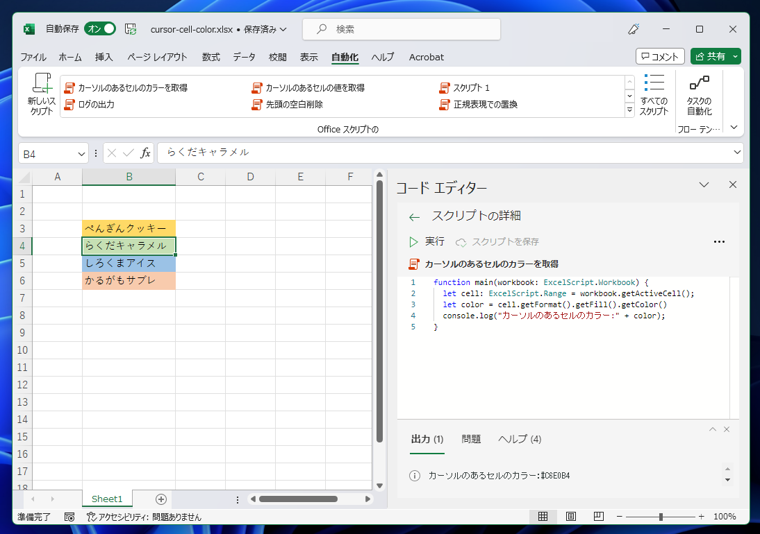This screenshot has height=534, width=760.
Task: Add a new sheet with plus icon
Action: click(x=161, y=499)
